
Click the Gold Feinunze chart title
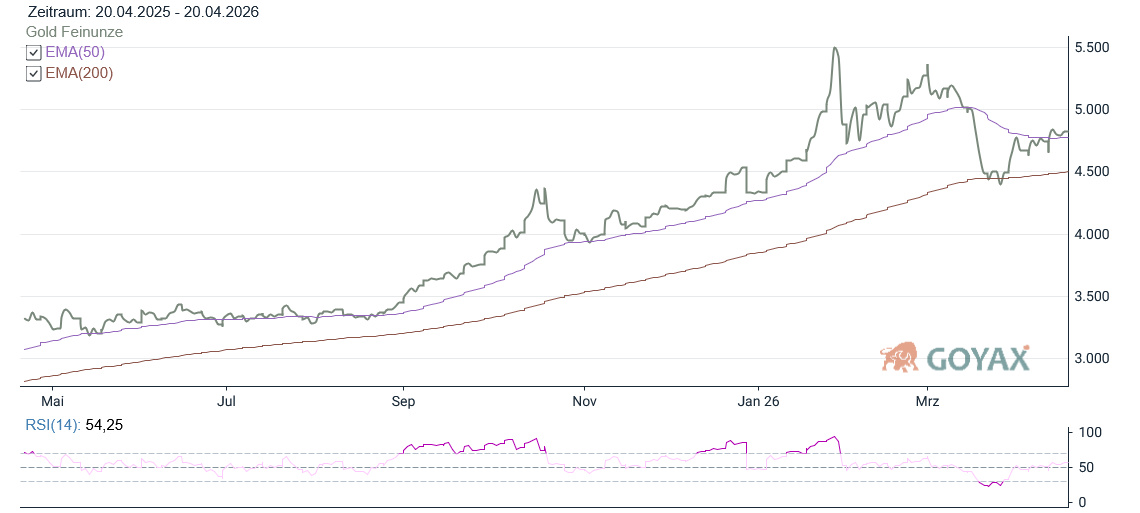(x=74, y=32)
